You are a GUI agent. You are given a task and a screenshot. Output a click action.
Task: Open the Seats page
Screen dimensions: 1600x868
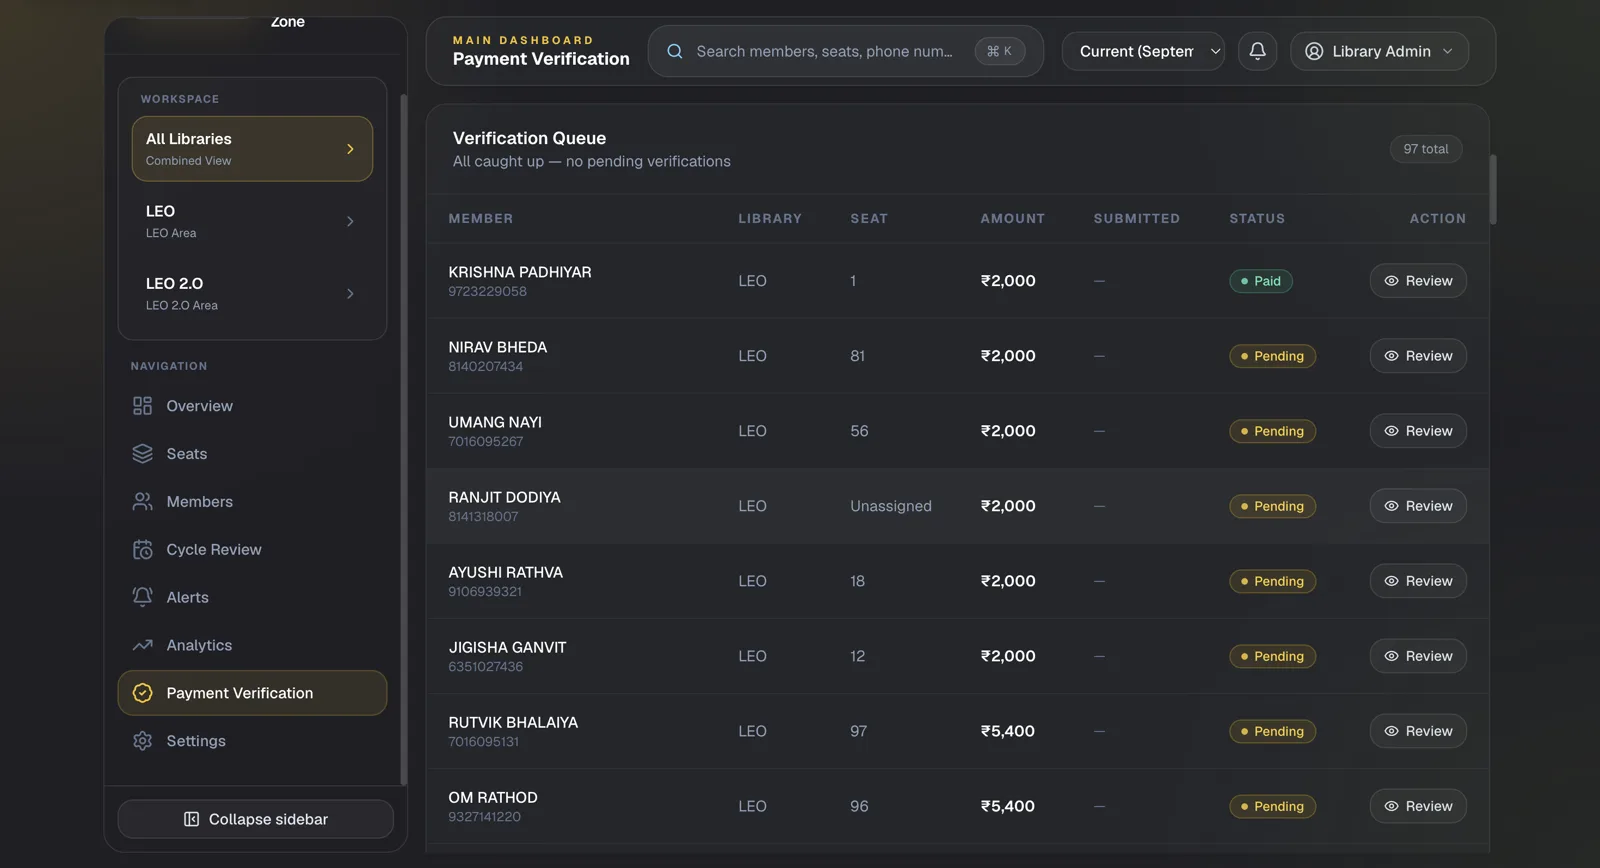(x=252, y=454)
